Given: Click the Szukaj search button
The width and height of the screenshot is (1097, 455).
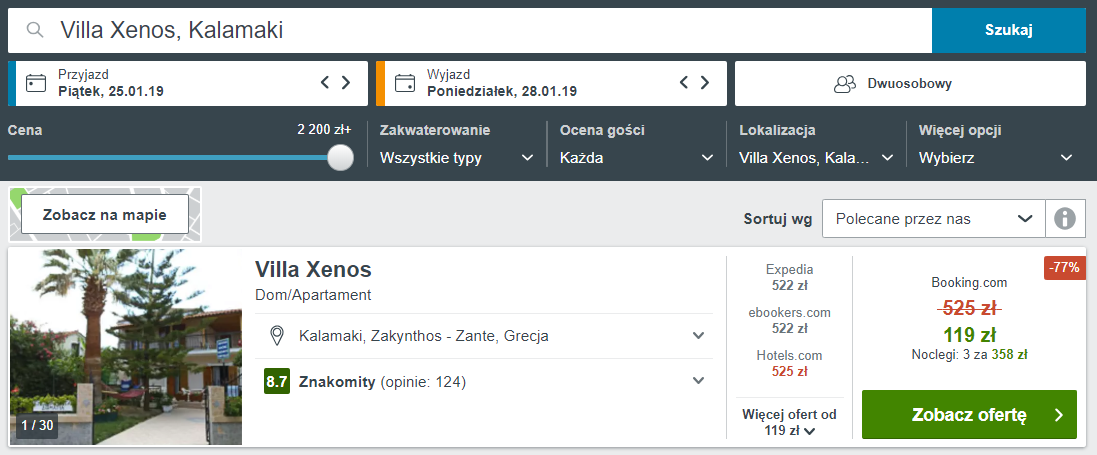Looking at the screenshot, I should point(1008,30).
